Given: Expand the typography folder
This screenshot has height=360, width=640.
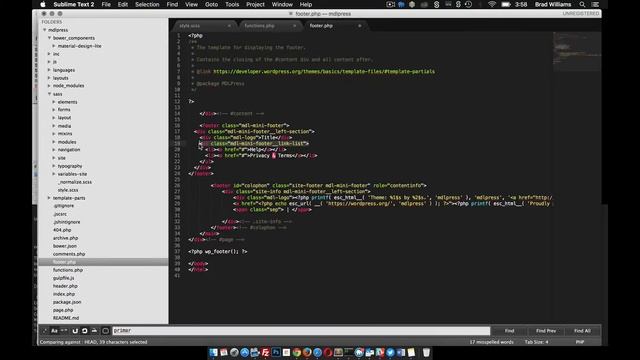Looking at the screenshot, I should tap(54, 166).
